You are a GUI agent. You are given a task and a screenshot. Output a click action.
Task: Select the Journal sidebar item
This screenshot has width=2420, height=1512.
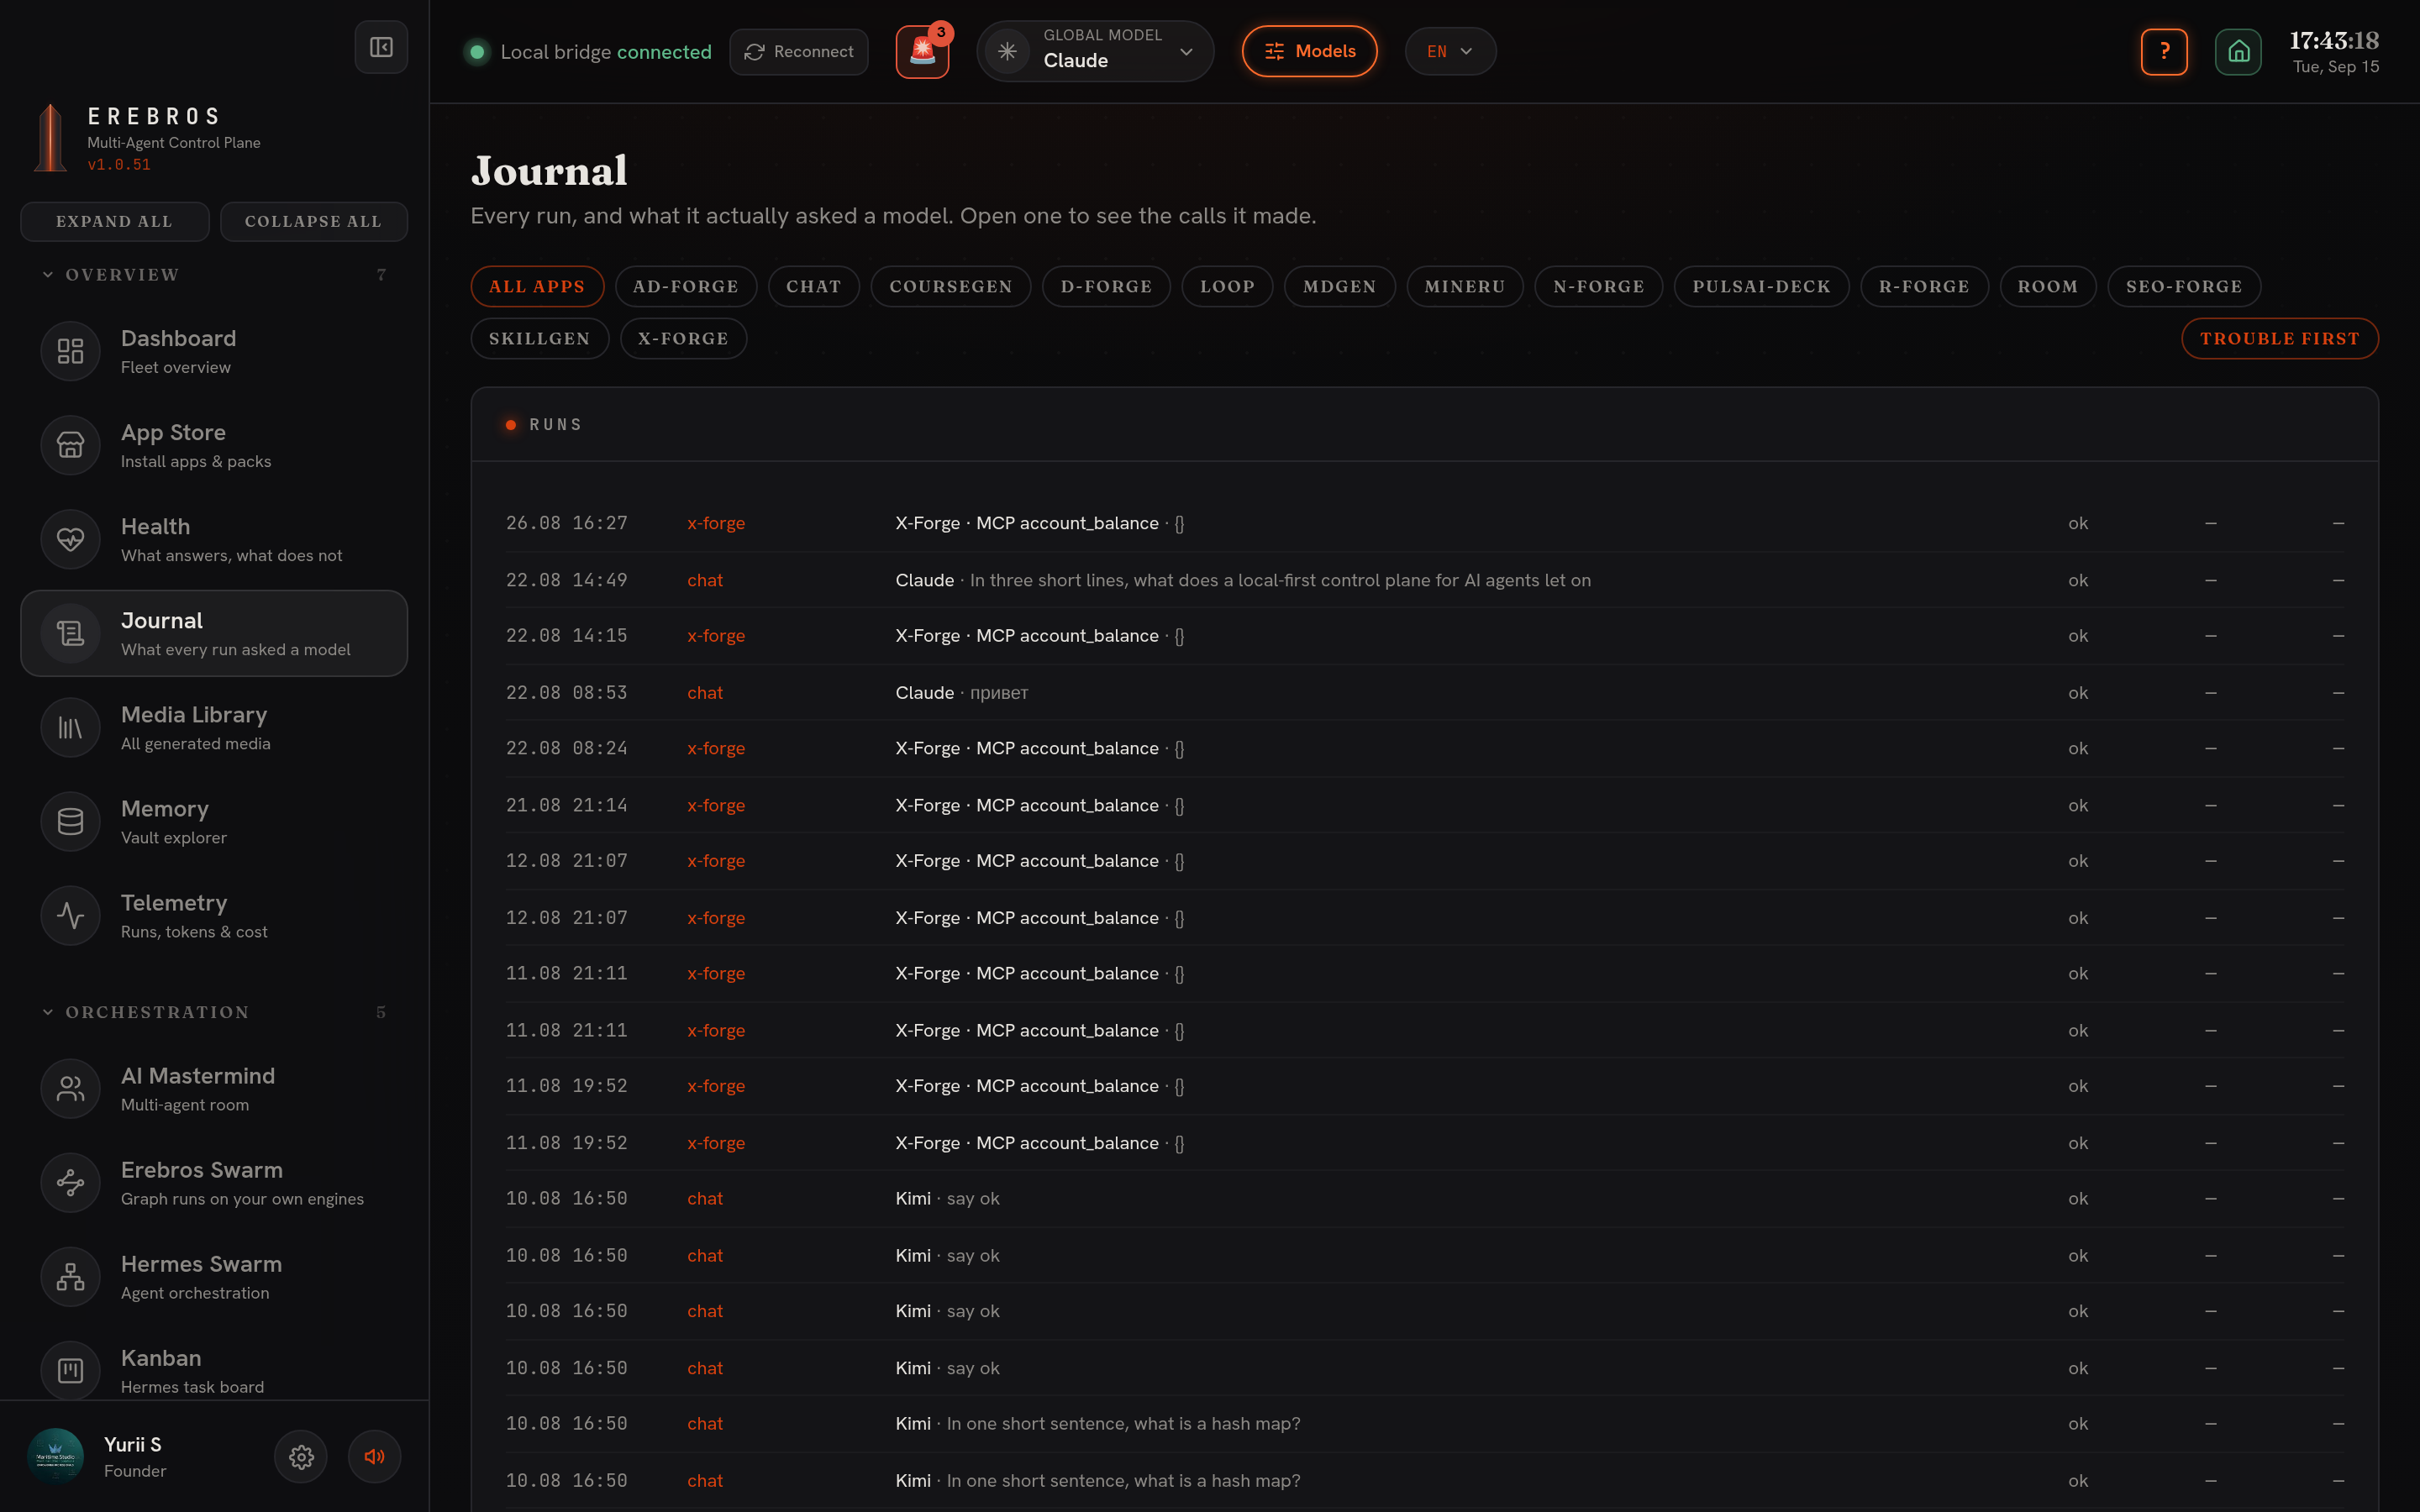tap(214, 633)
